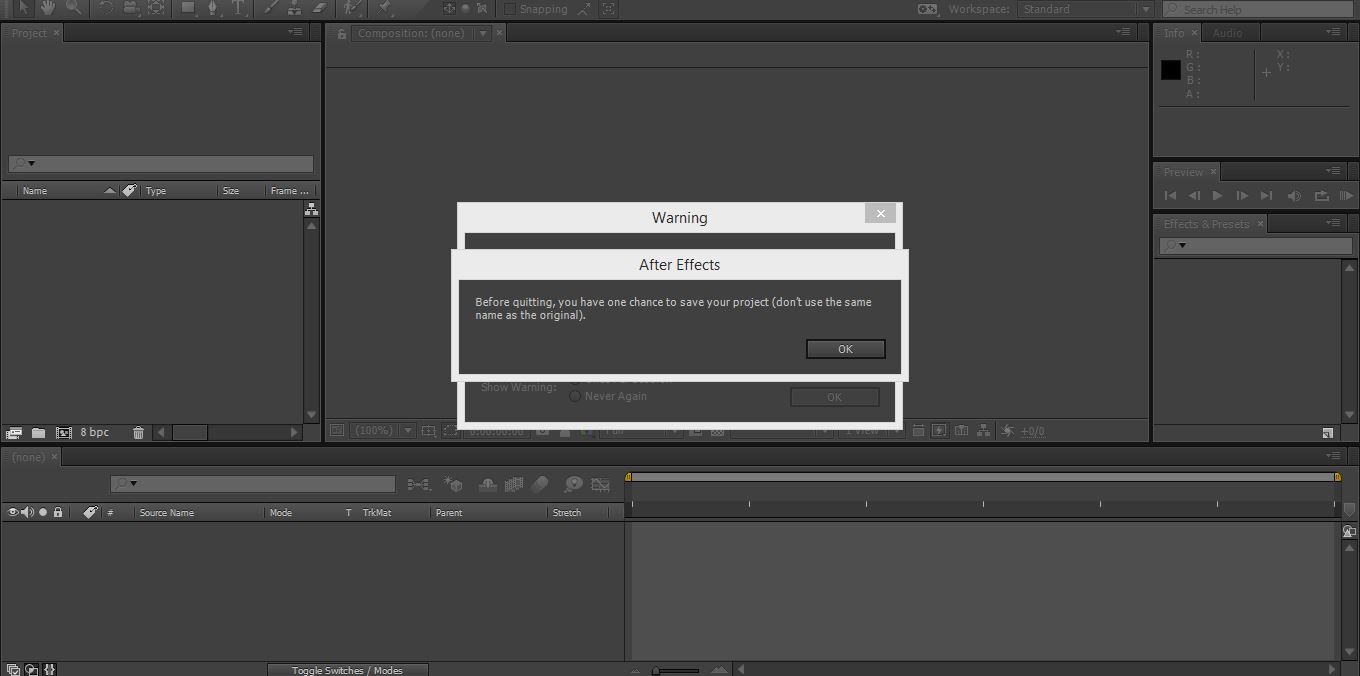Click the 8 bpc color depth setting
The width and height of the screenshot is (1360, 676).
[x=95, y=432]
